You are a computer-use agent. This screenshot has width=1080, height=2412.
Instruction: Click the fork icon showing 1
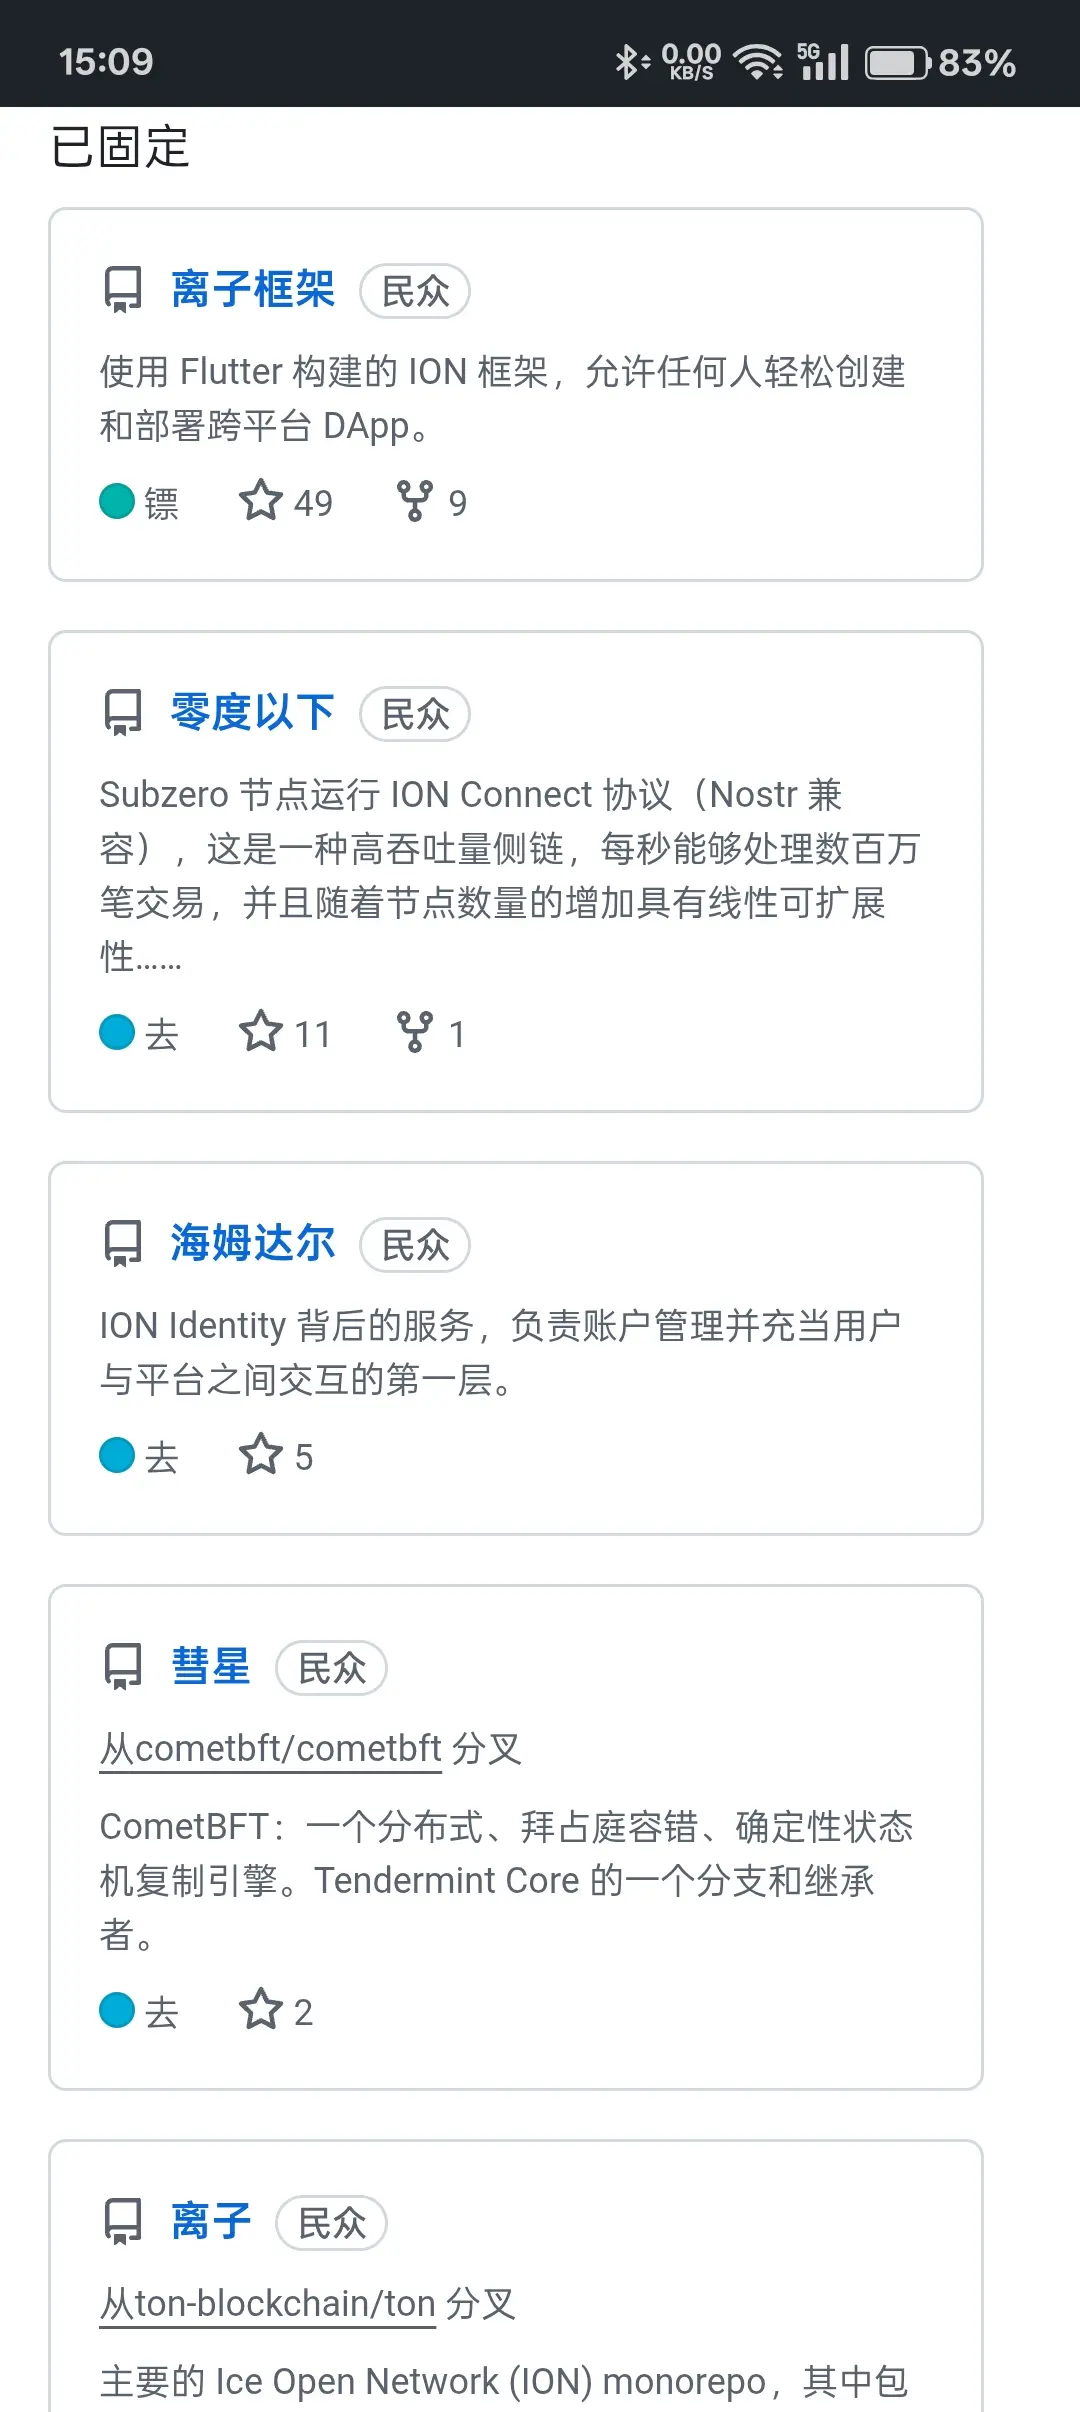pos(415,1032)
